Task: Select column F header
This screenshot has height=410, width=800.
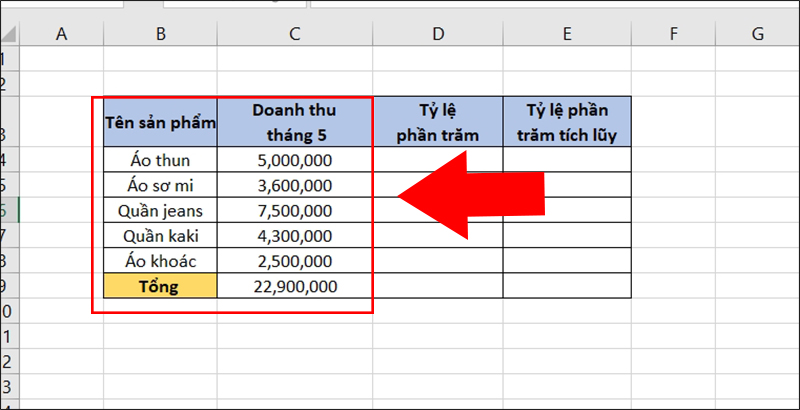Action: pyautogui.click(x=673, y=34)
